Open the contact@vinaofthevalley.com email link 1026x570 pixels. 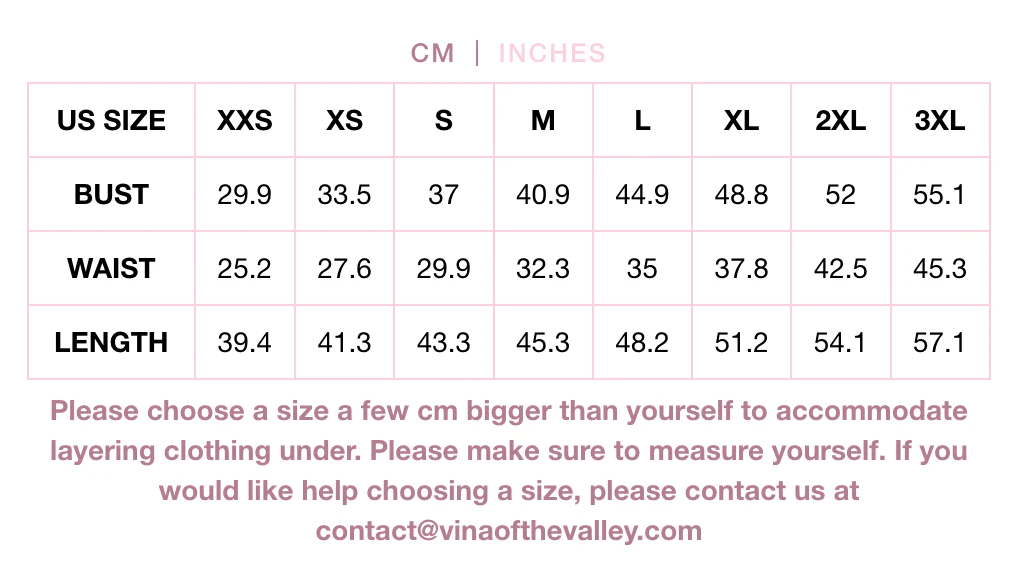[x=508, y=530]
